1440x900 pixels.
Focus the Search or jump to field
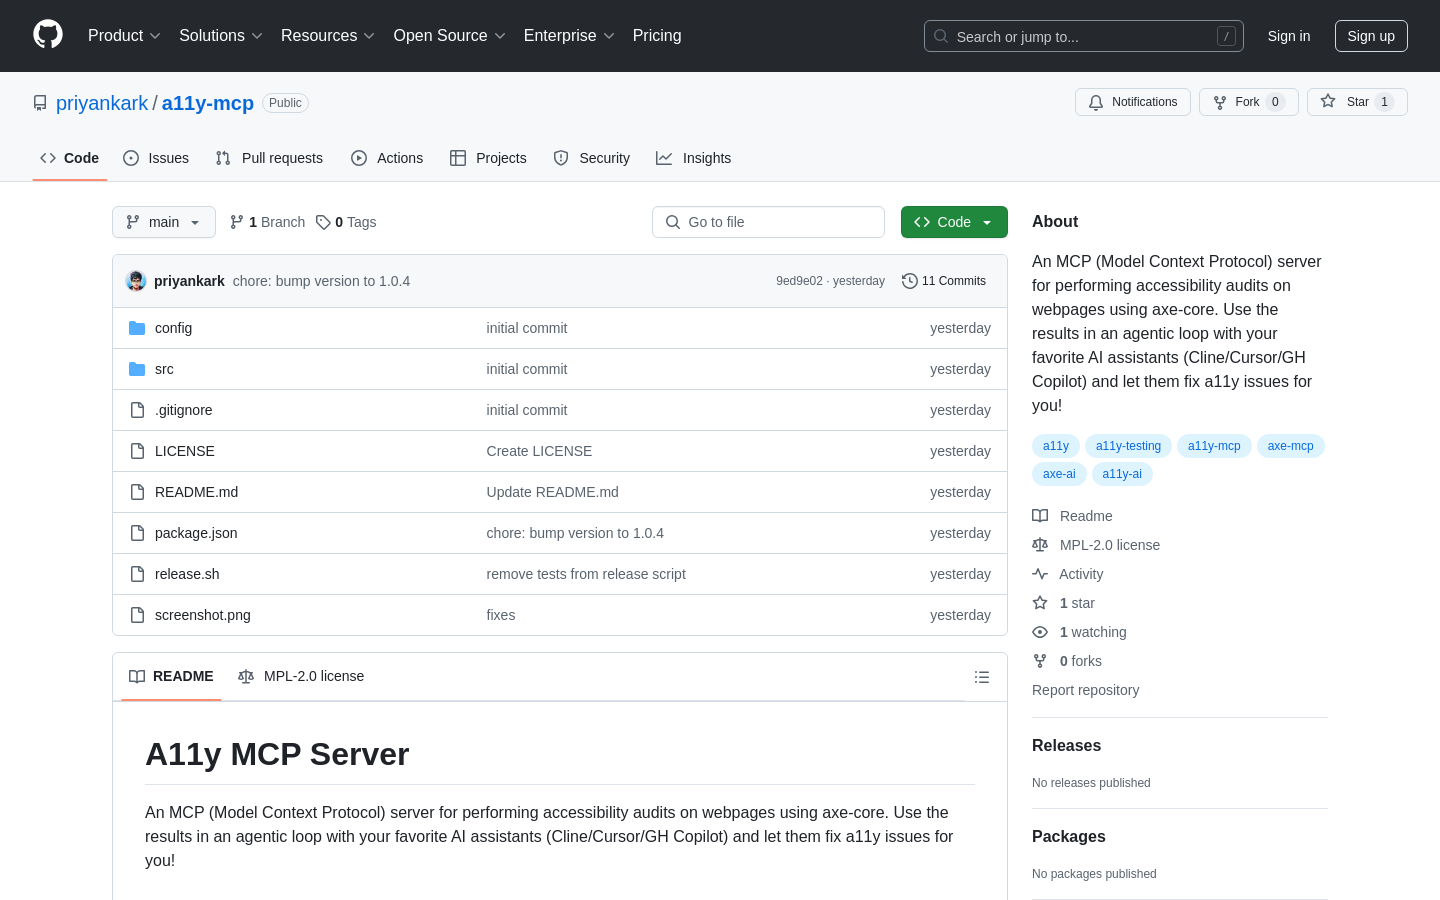pyautogui.click(x=1084, y=36)
